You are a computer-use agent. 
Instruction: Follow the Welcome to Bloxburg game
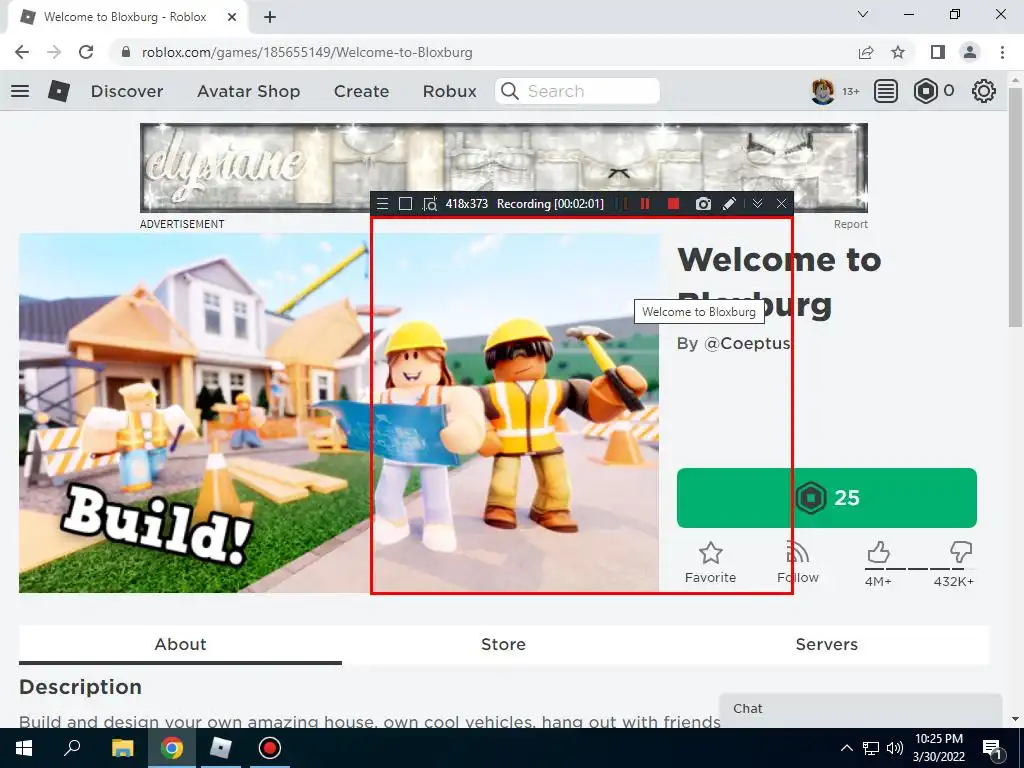pos(797,563)
